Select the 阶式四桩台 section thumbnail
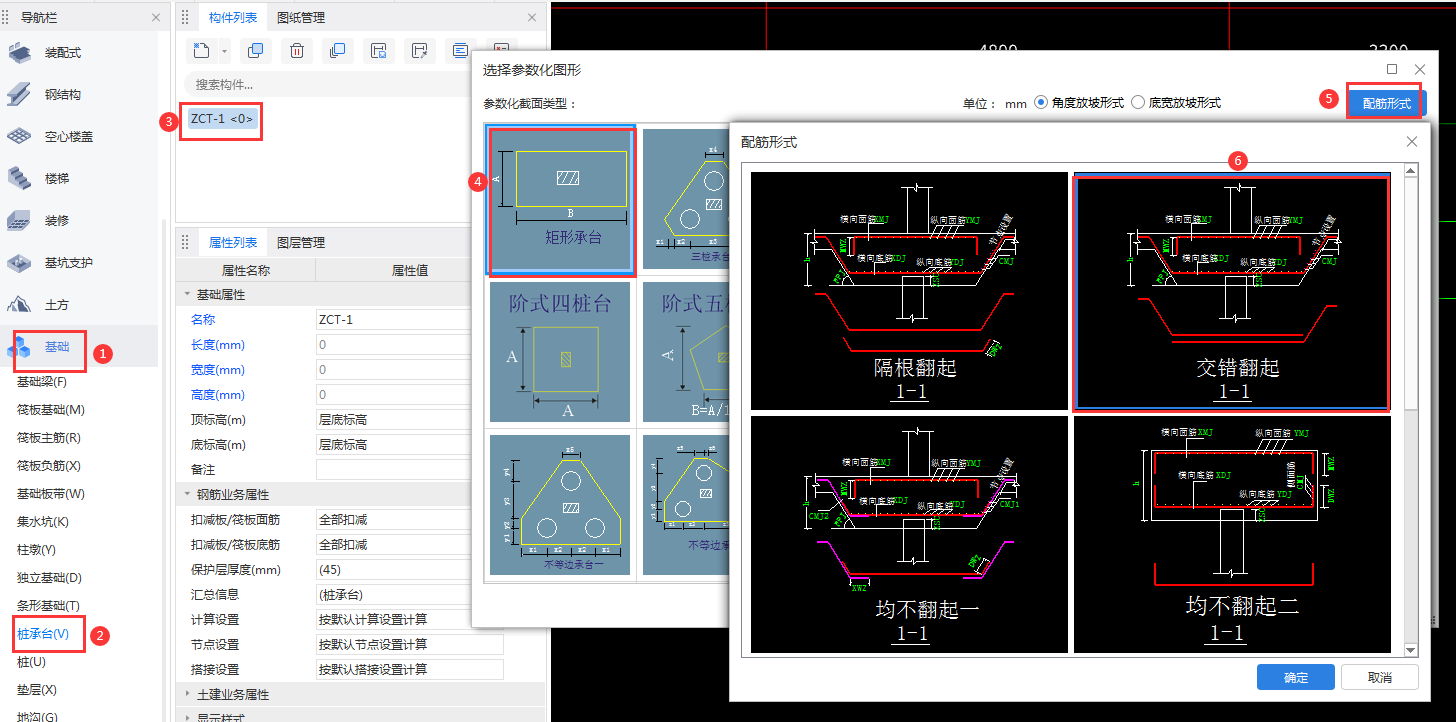The image size is (1456, 722). (x=560, y=352)
